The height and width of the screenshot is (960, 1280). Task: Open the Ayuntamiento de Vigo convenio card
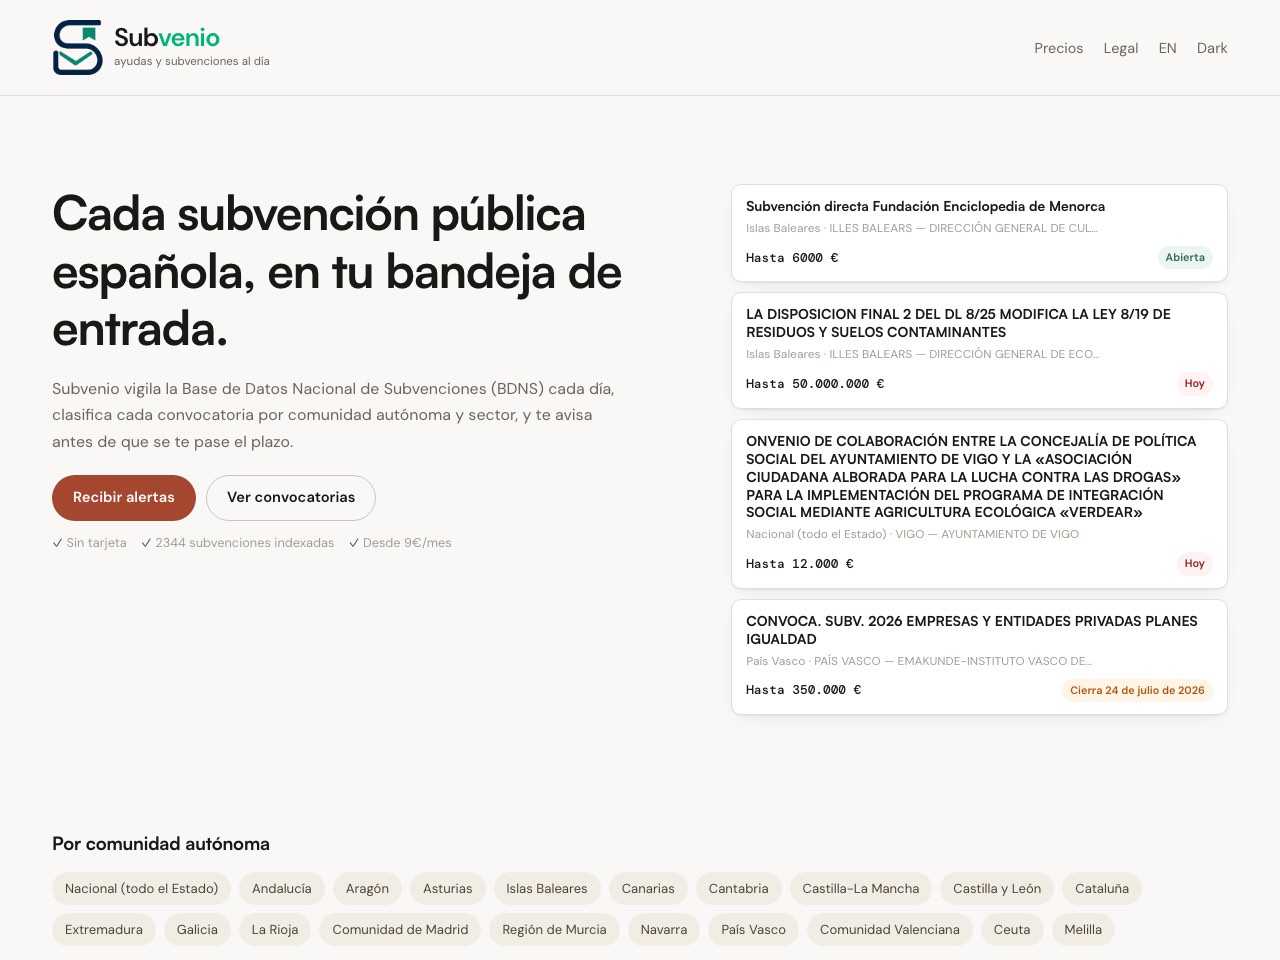(979, 504)
